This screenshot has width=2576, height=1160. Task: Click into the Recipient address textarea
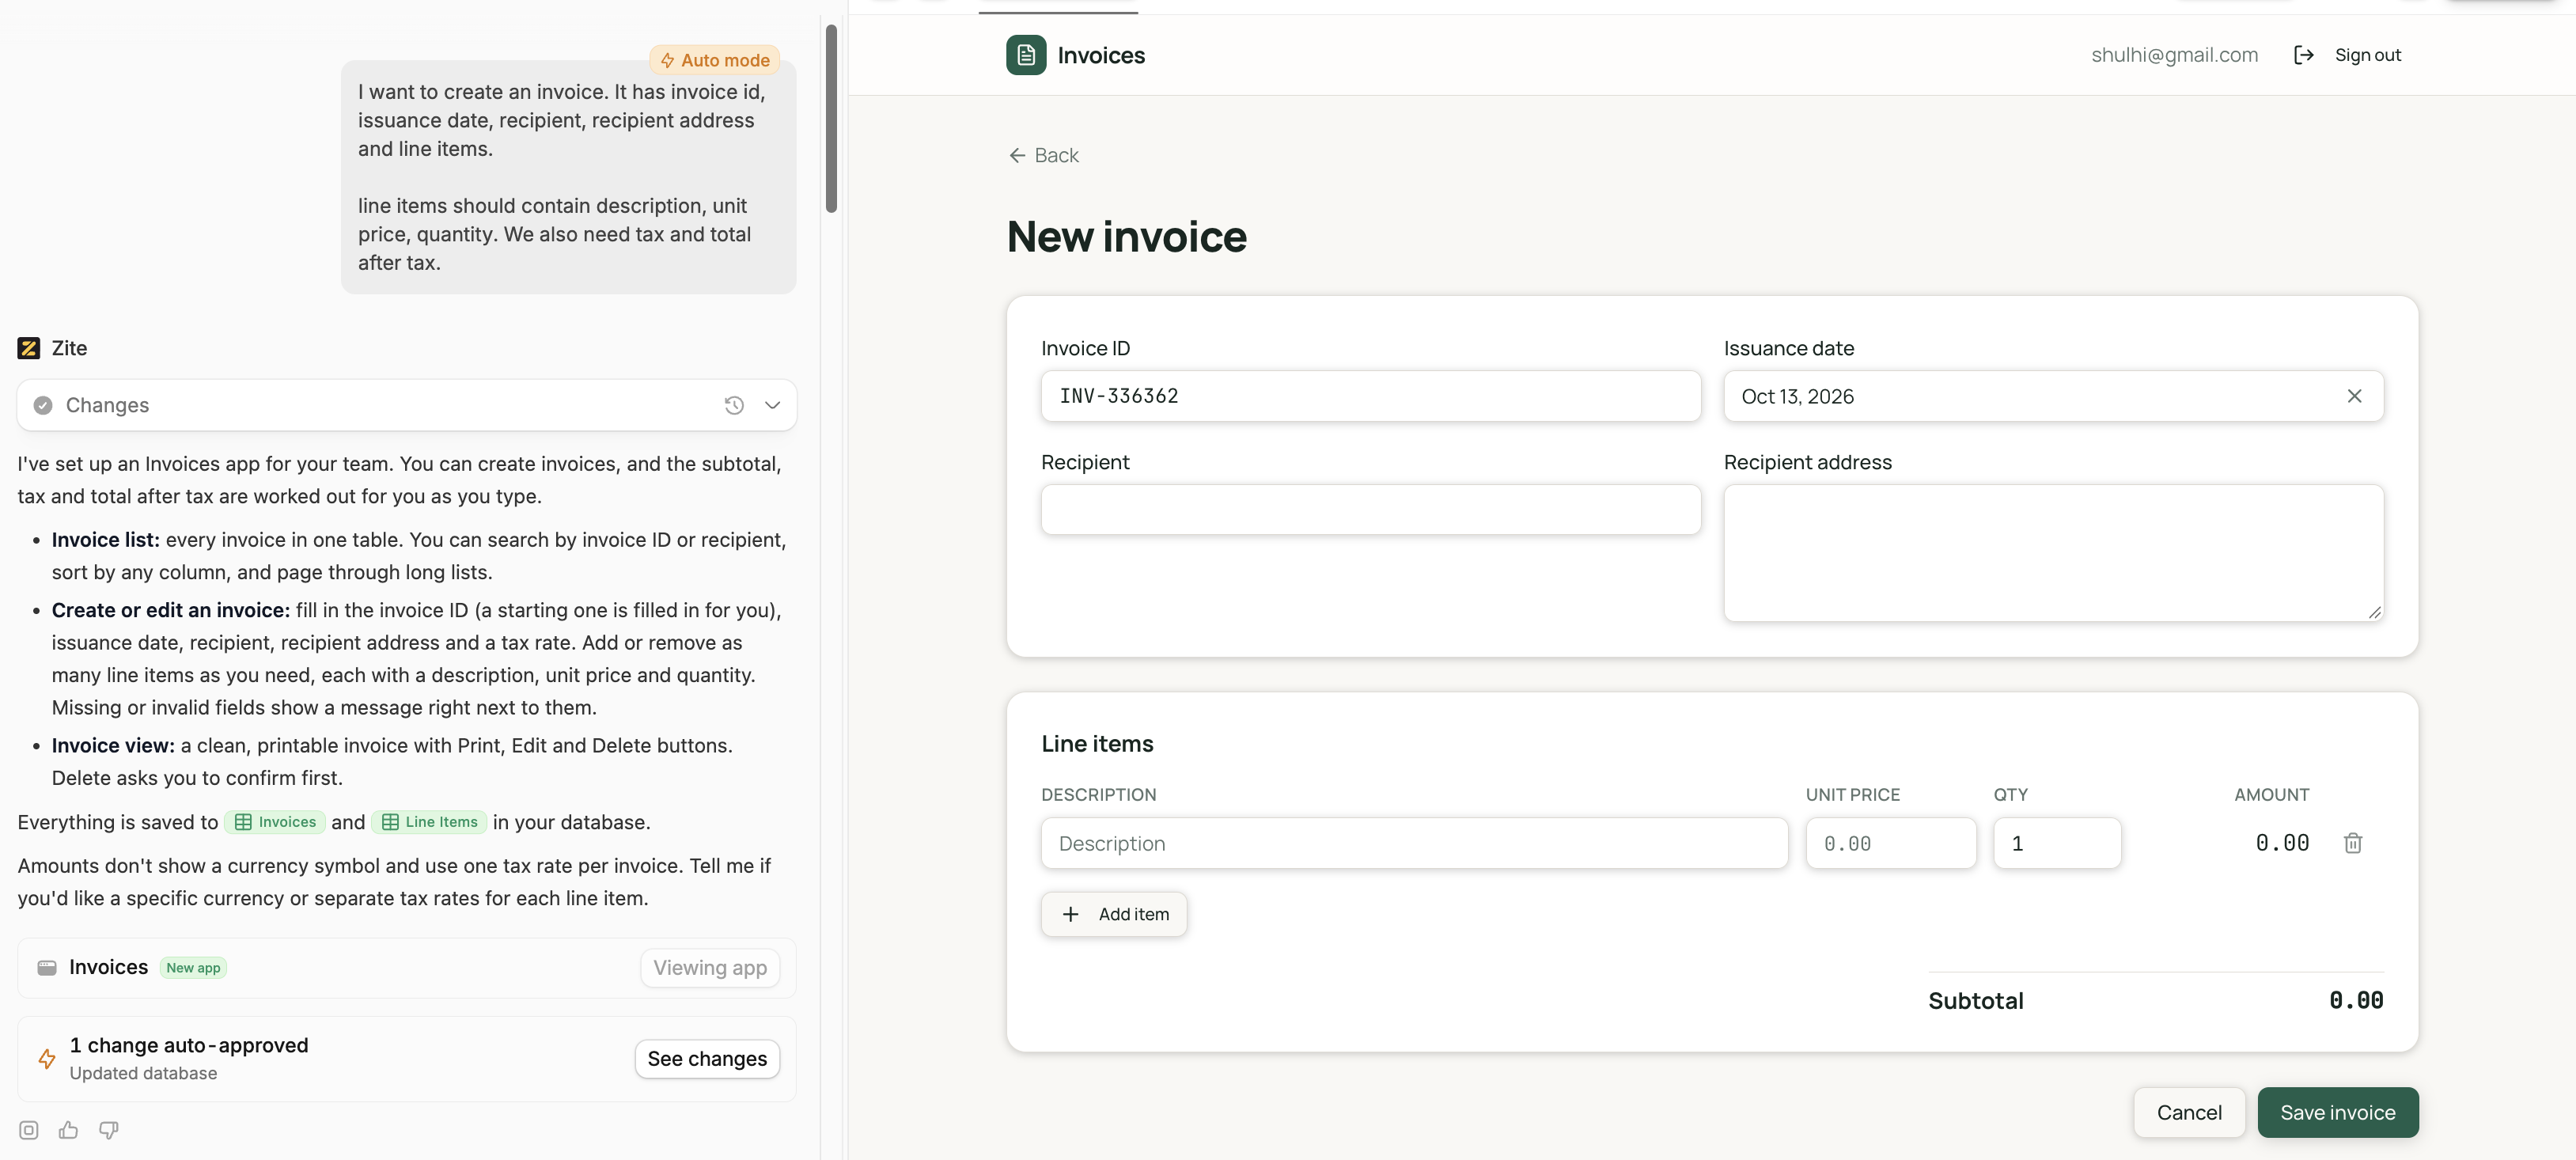2053,553
